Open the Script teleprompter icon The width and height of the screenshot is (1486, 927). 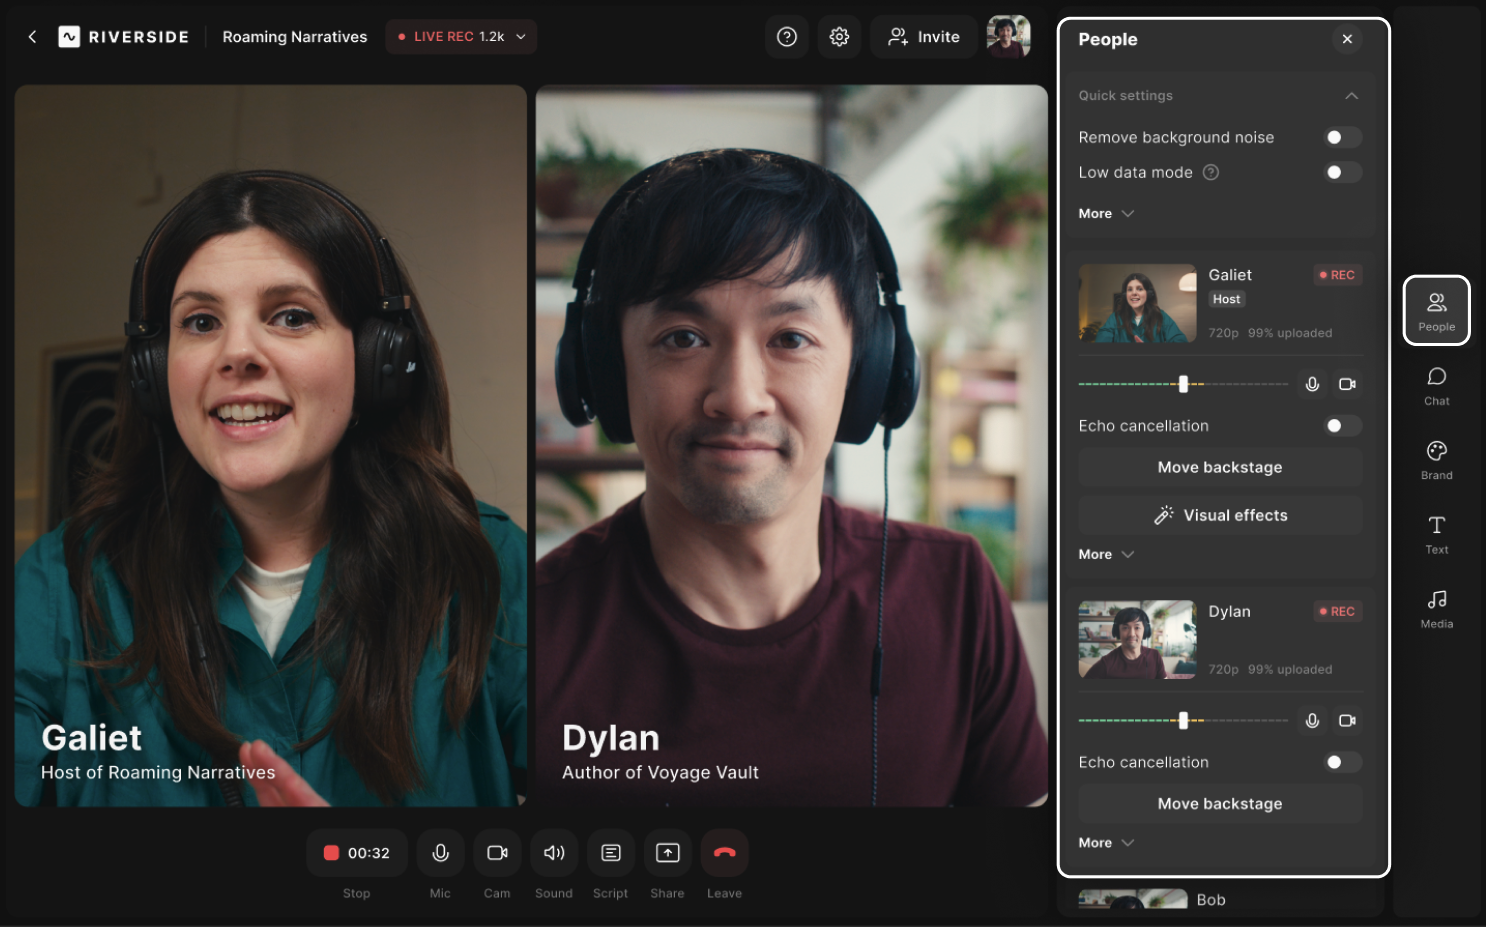(610, 853)
